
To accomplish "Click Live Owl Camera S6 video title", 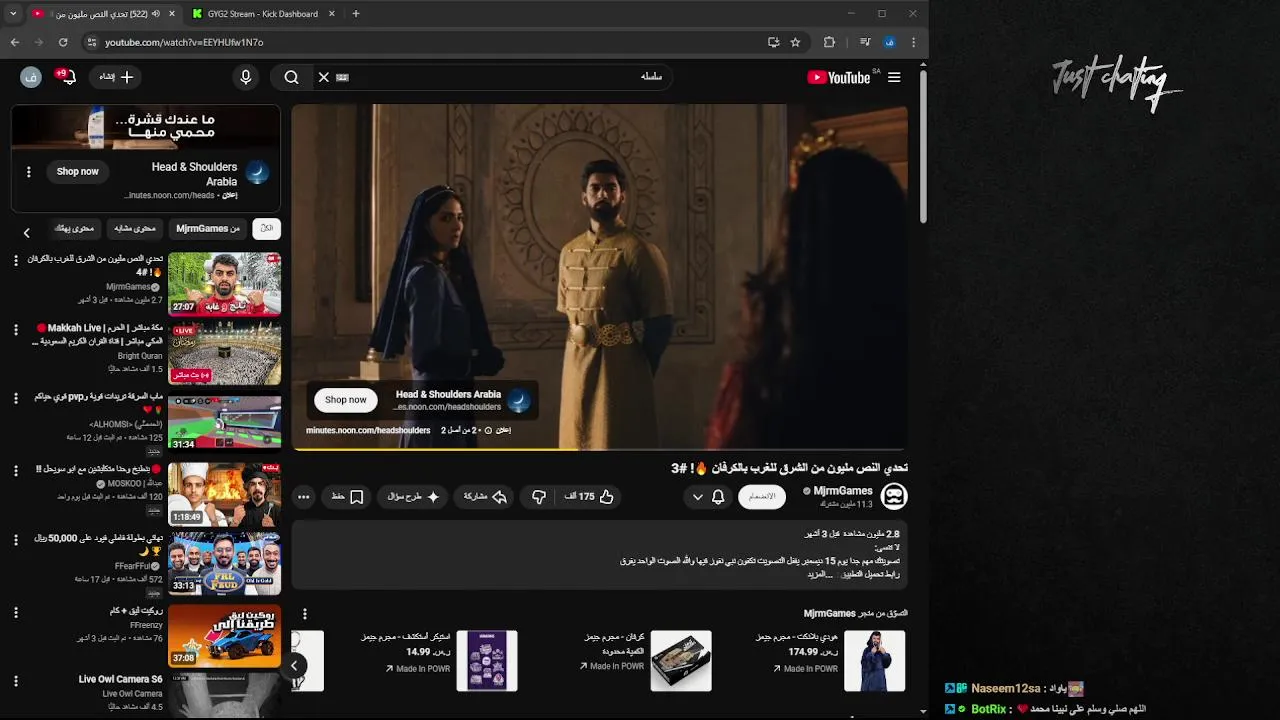I will (x=120, y=679).
